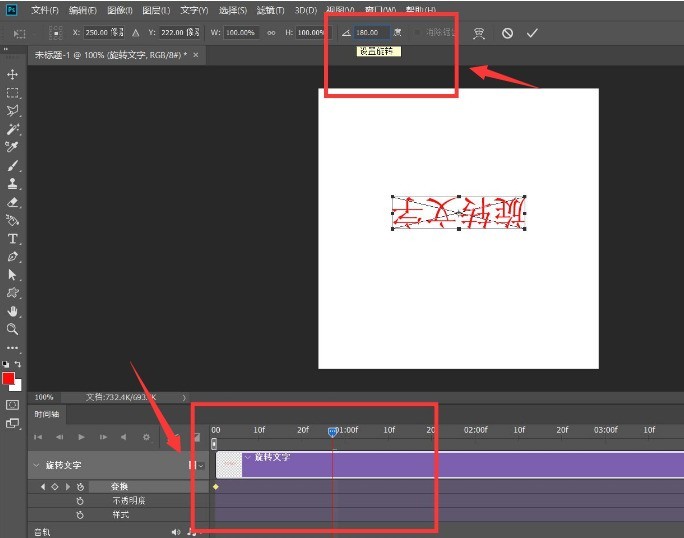Select the Path Selection tool
Screen dimensions: 684x538
tap(12, 275)
